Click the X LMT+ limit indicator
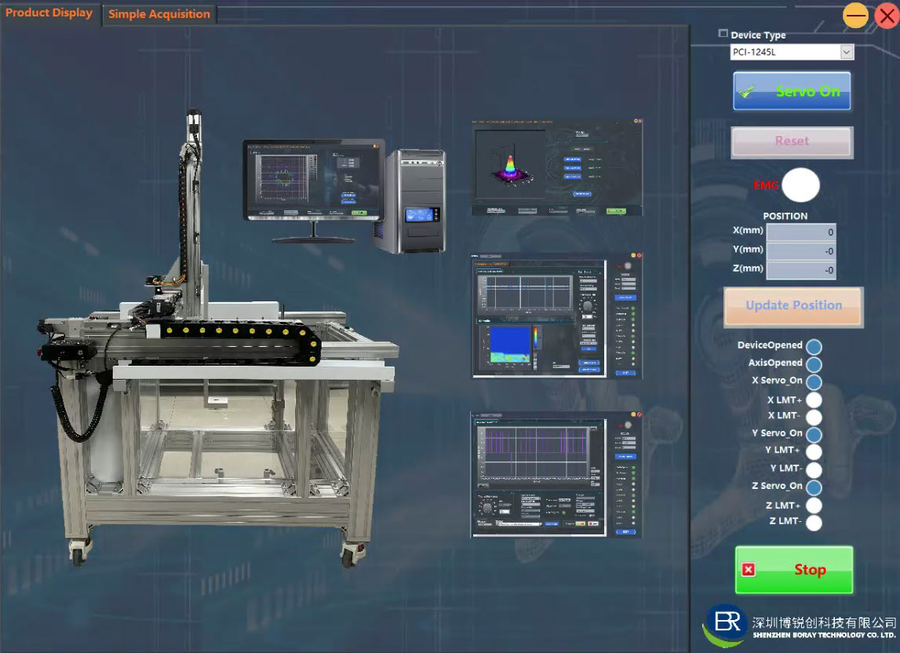This screenshot has width=900, height=653. (814, 400)
